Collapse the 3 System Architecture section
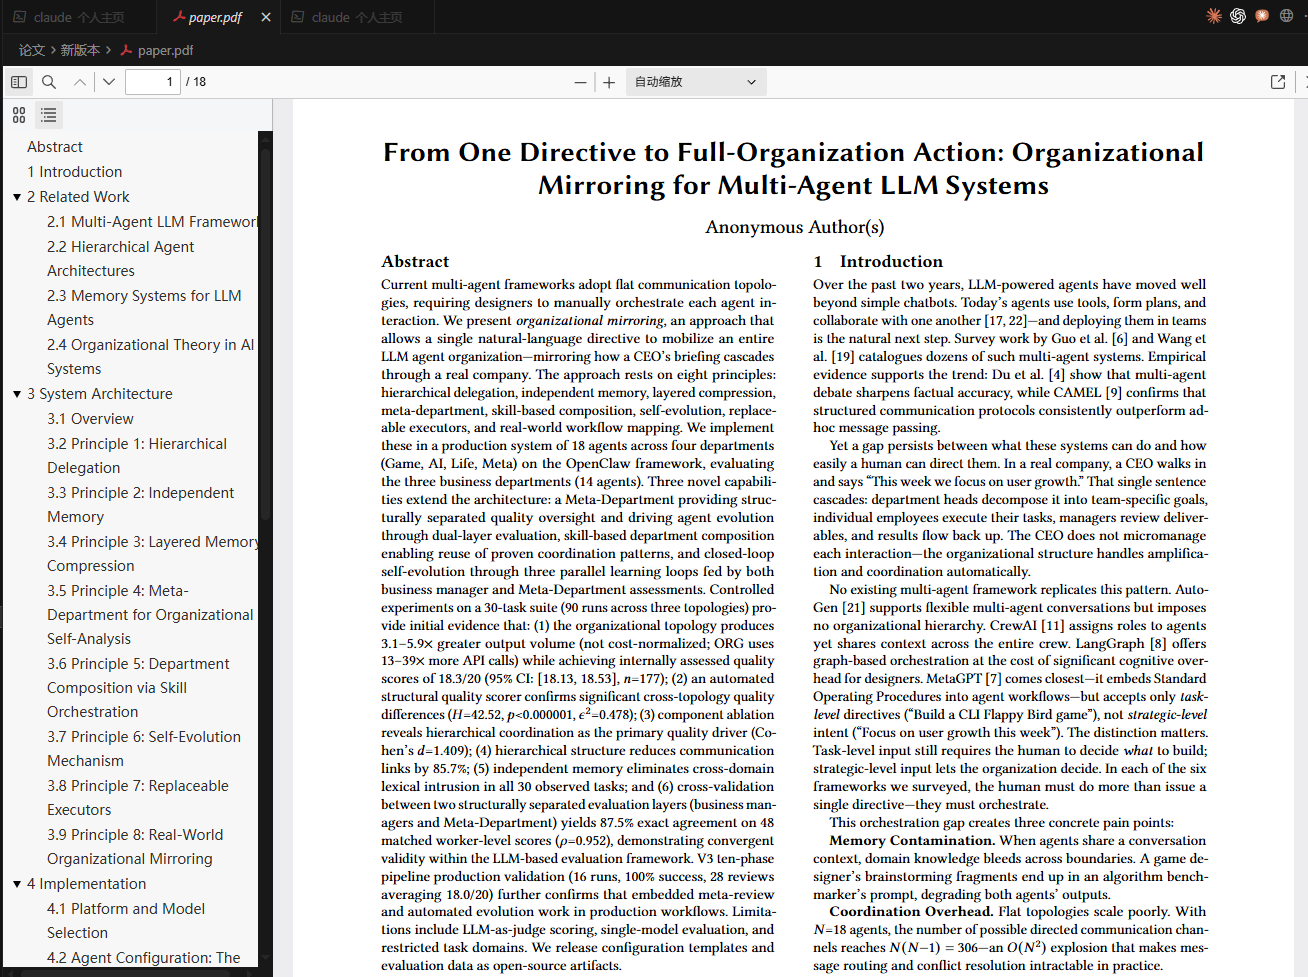1308x977 pixels. [17, 394]
